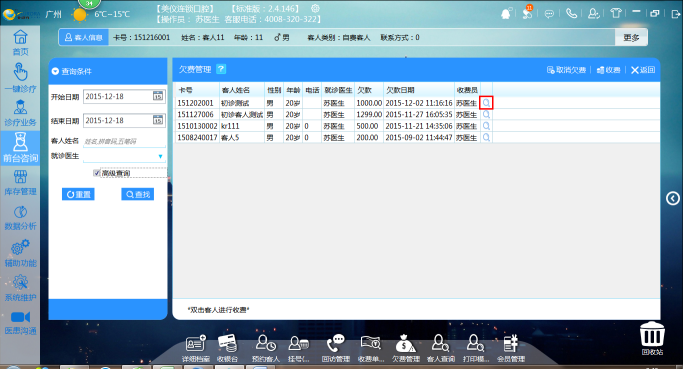Open 欠费管理 arrears dock icon
683x369 pixels.
(406, 348)
